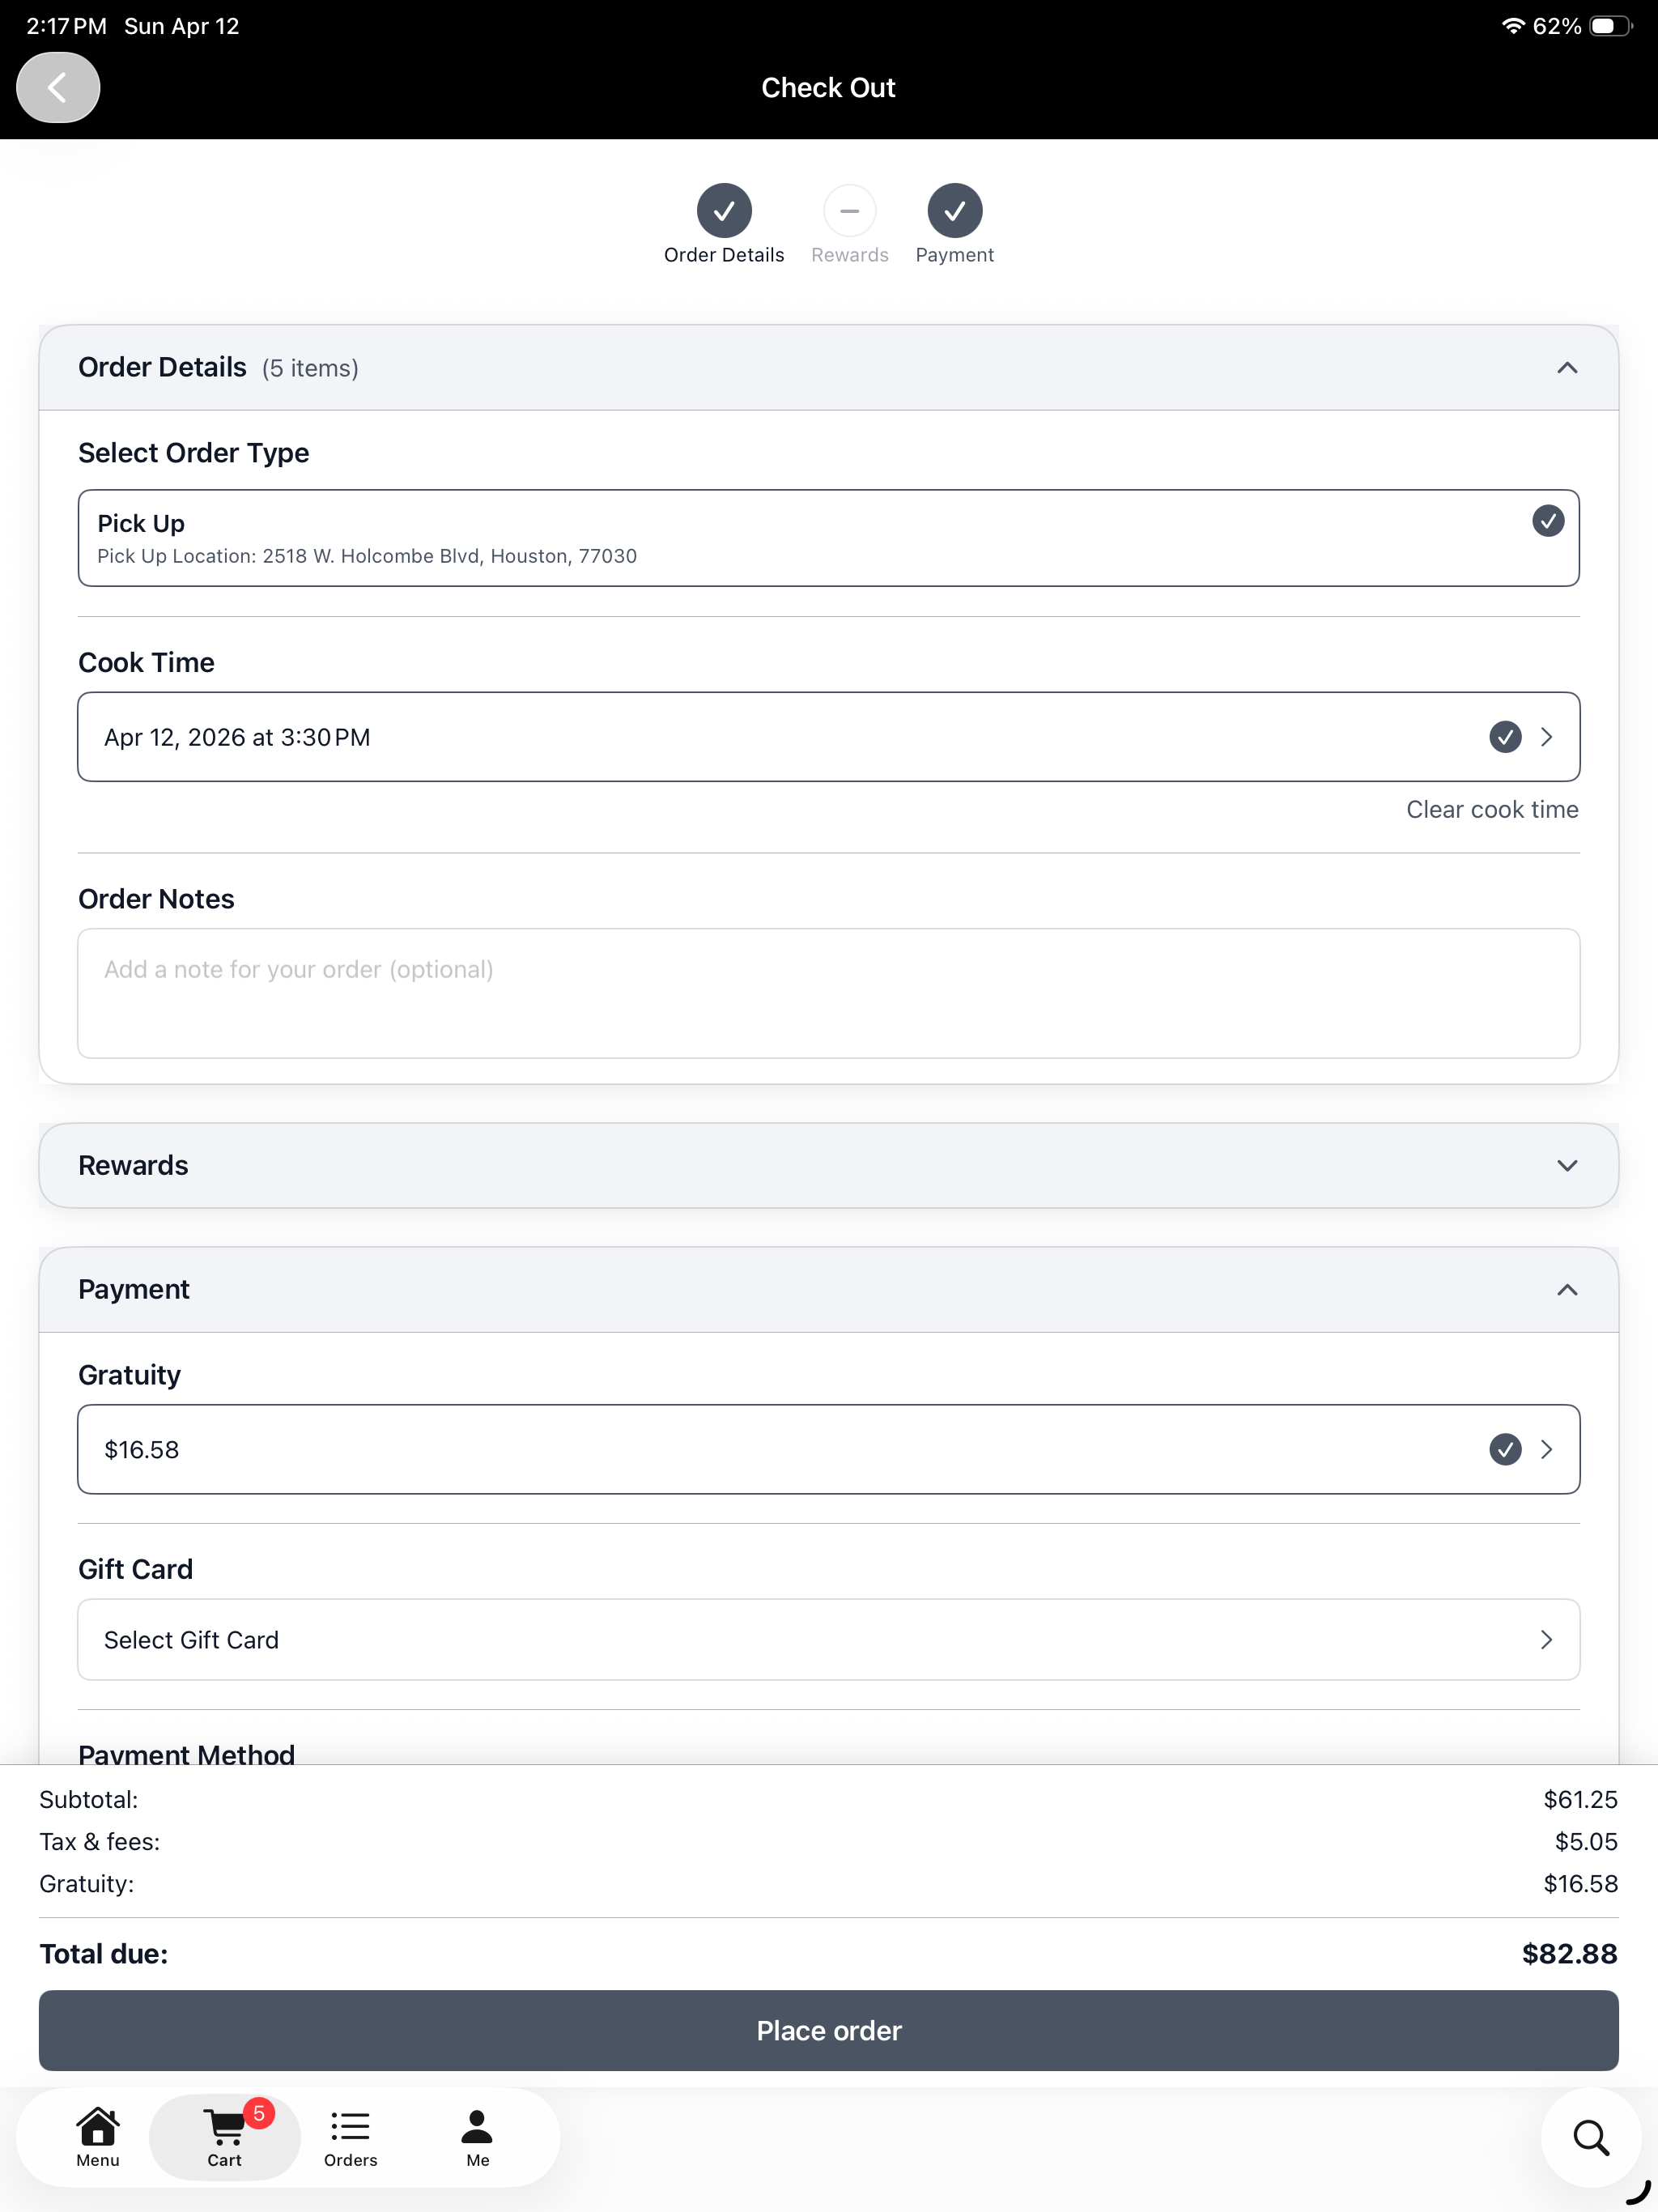Tap the red cart badge showing 5

(x=258, y=2113)
